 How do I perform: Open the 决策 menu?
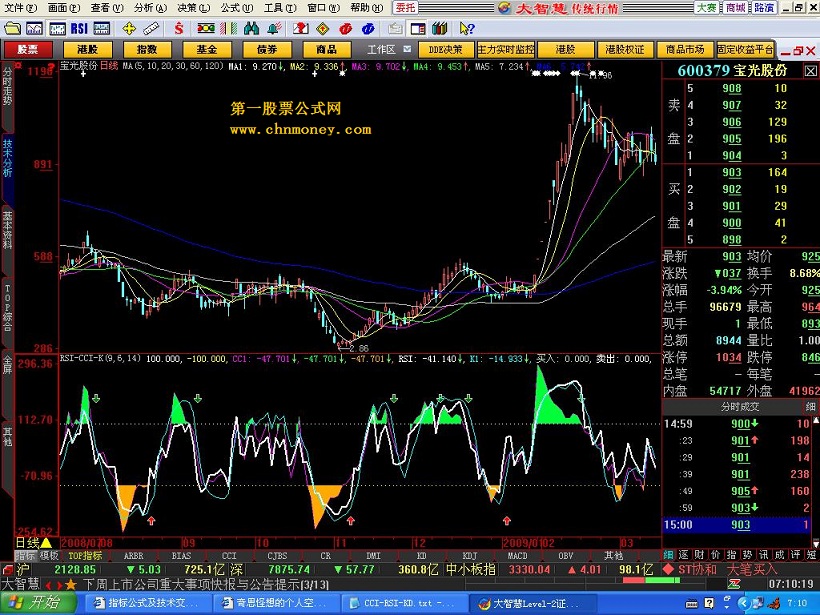pos(193,8)
